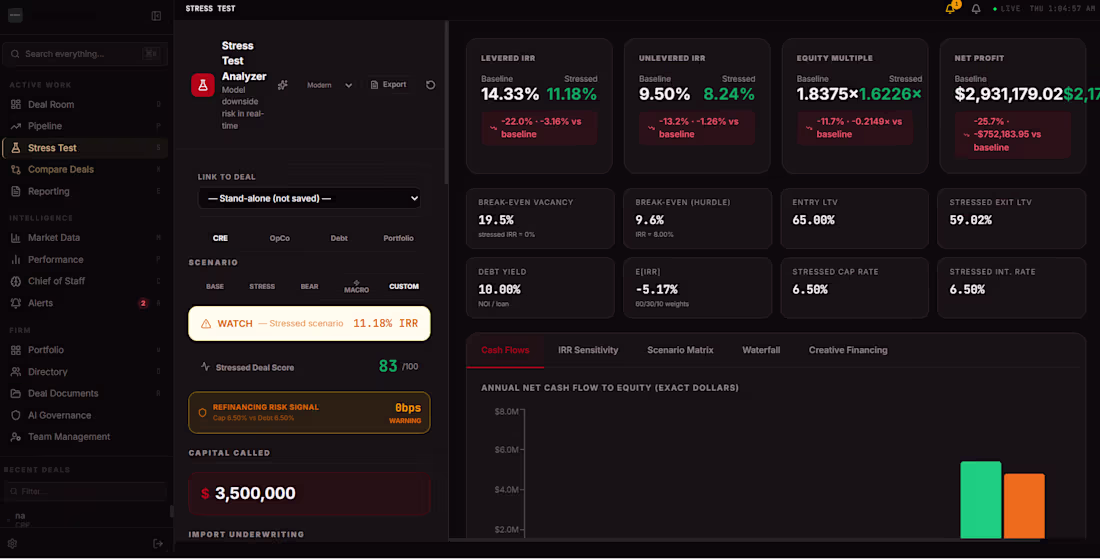
Task: Choose the BEAR scenario
Action: point(309,286)
